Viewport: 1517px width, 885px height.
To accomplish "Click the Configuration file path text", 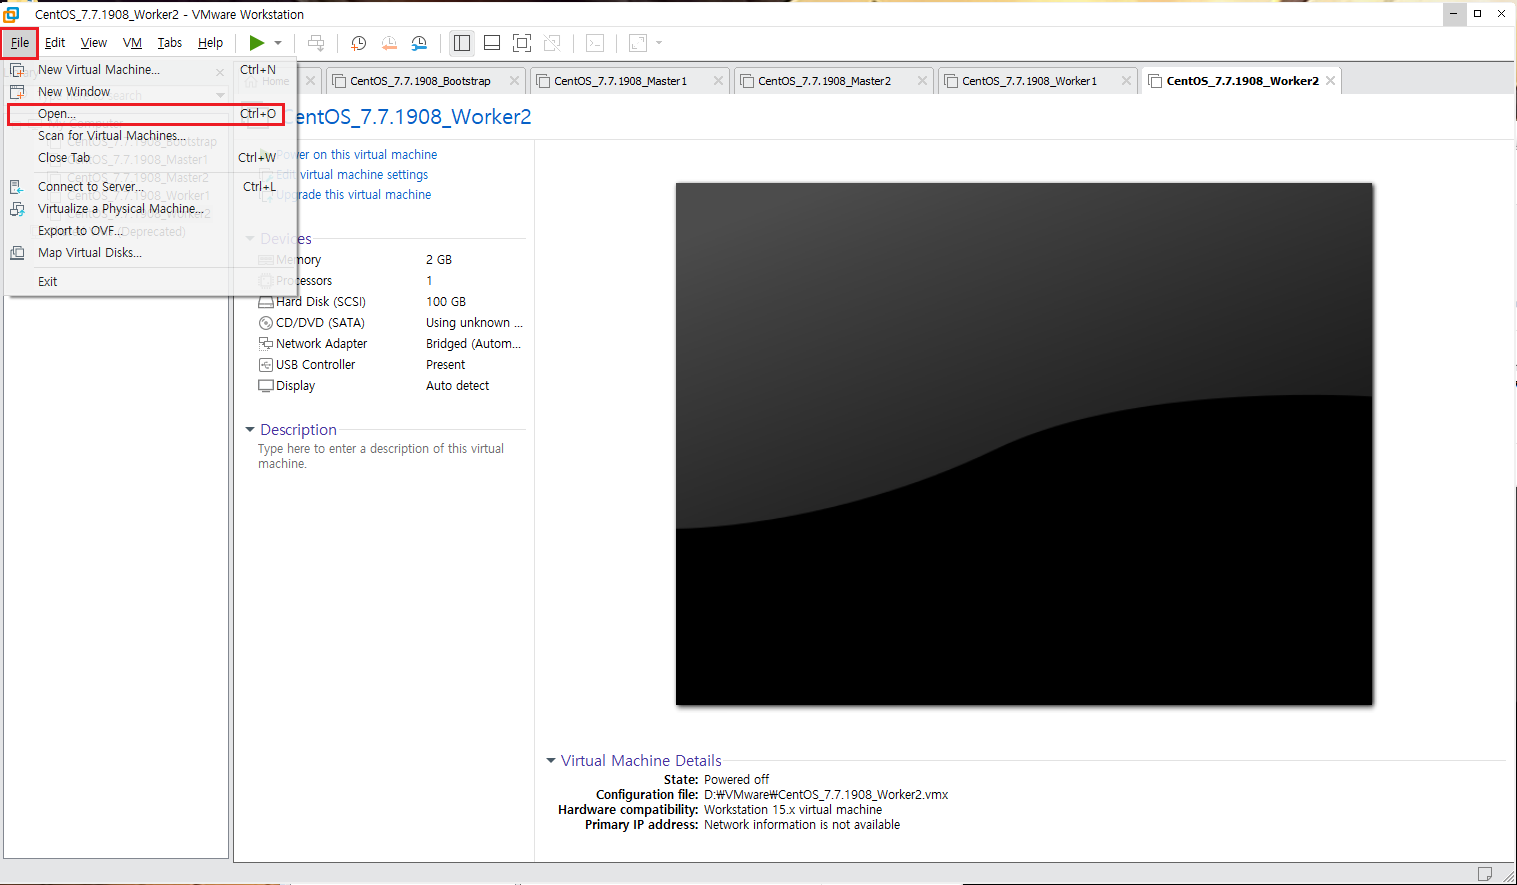I will click(826, 795).
